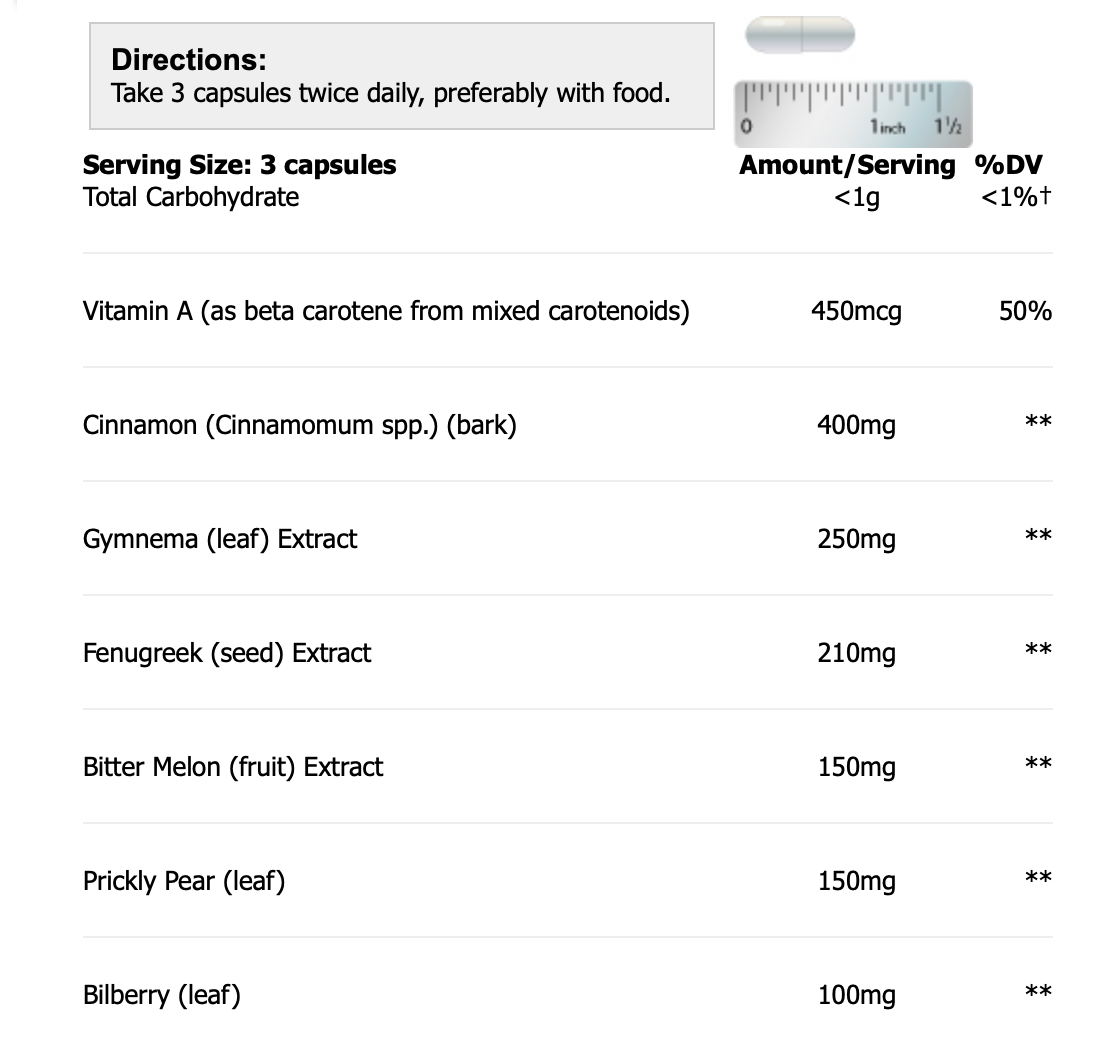Click the Directions heading in gray box

[189, 60]
